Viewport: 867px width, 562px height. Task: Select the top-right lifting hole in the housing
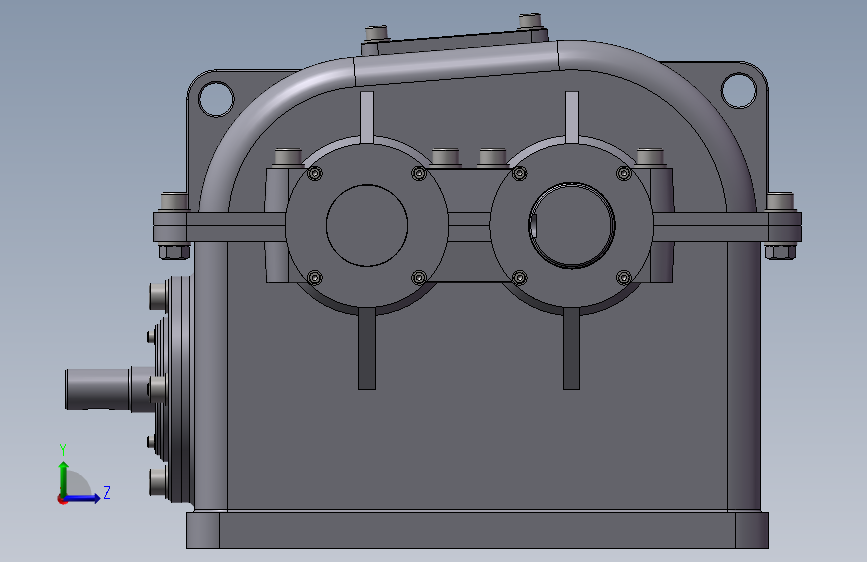pos(739,90)
